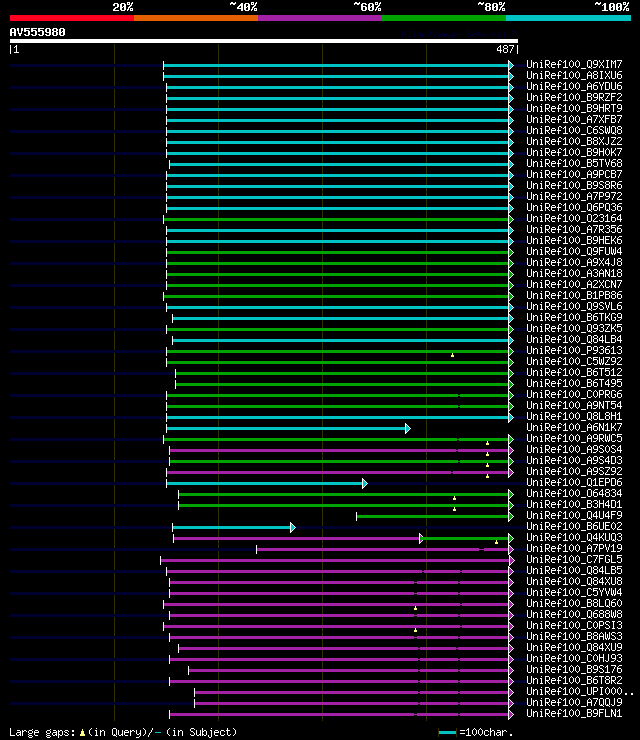The image size is (640, 740).
Task: Select the UniRef100_A7QQJ9 label
Action: [574, 703]
